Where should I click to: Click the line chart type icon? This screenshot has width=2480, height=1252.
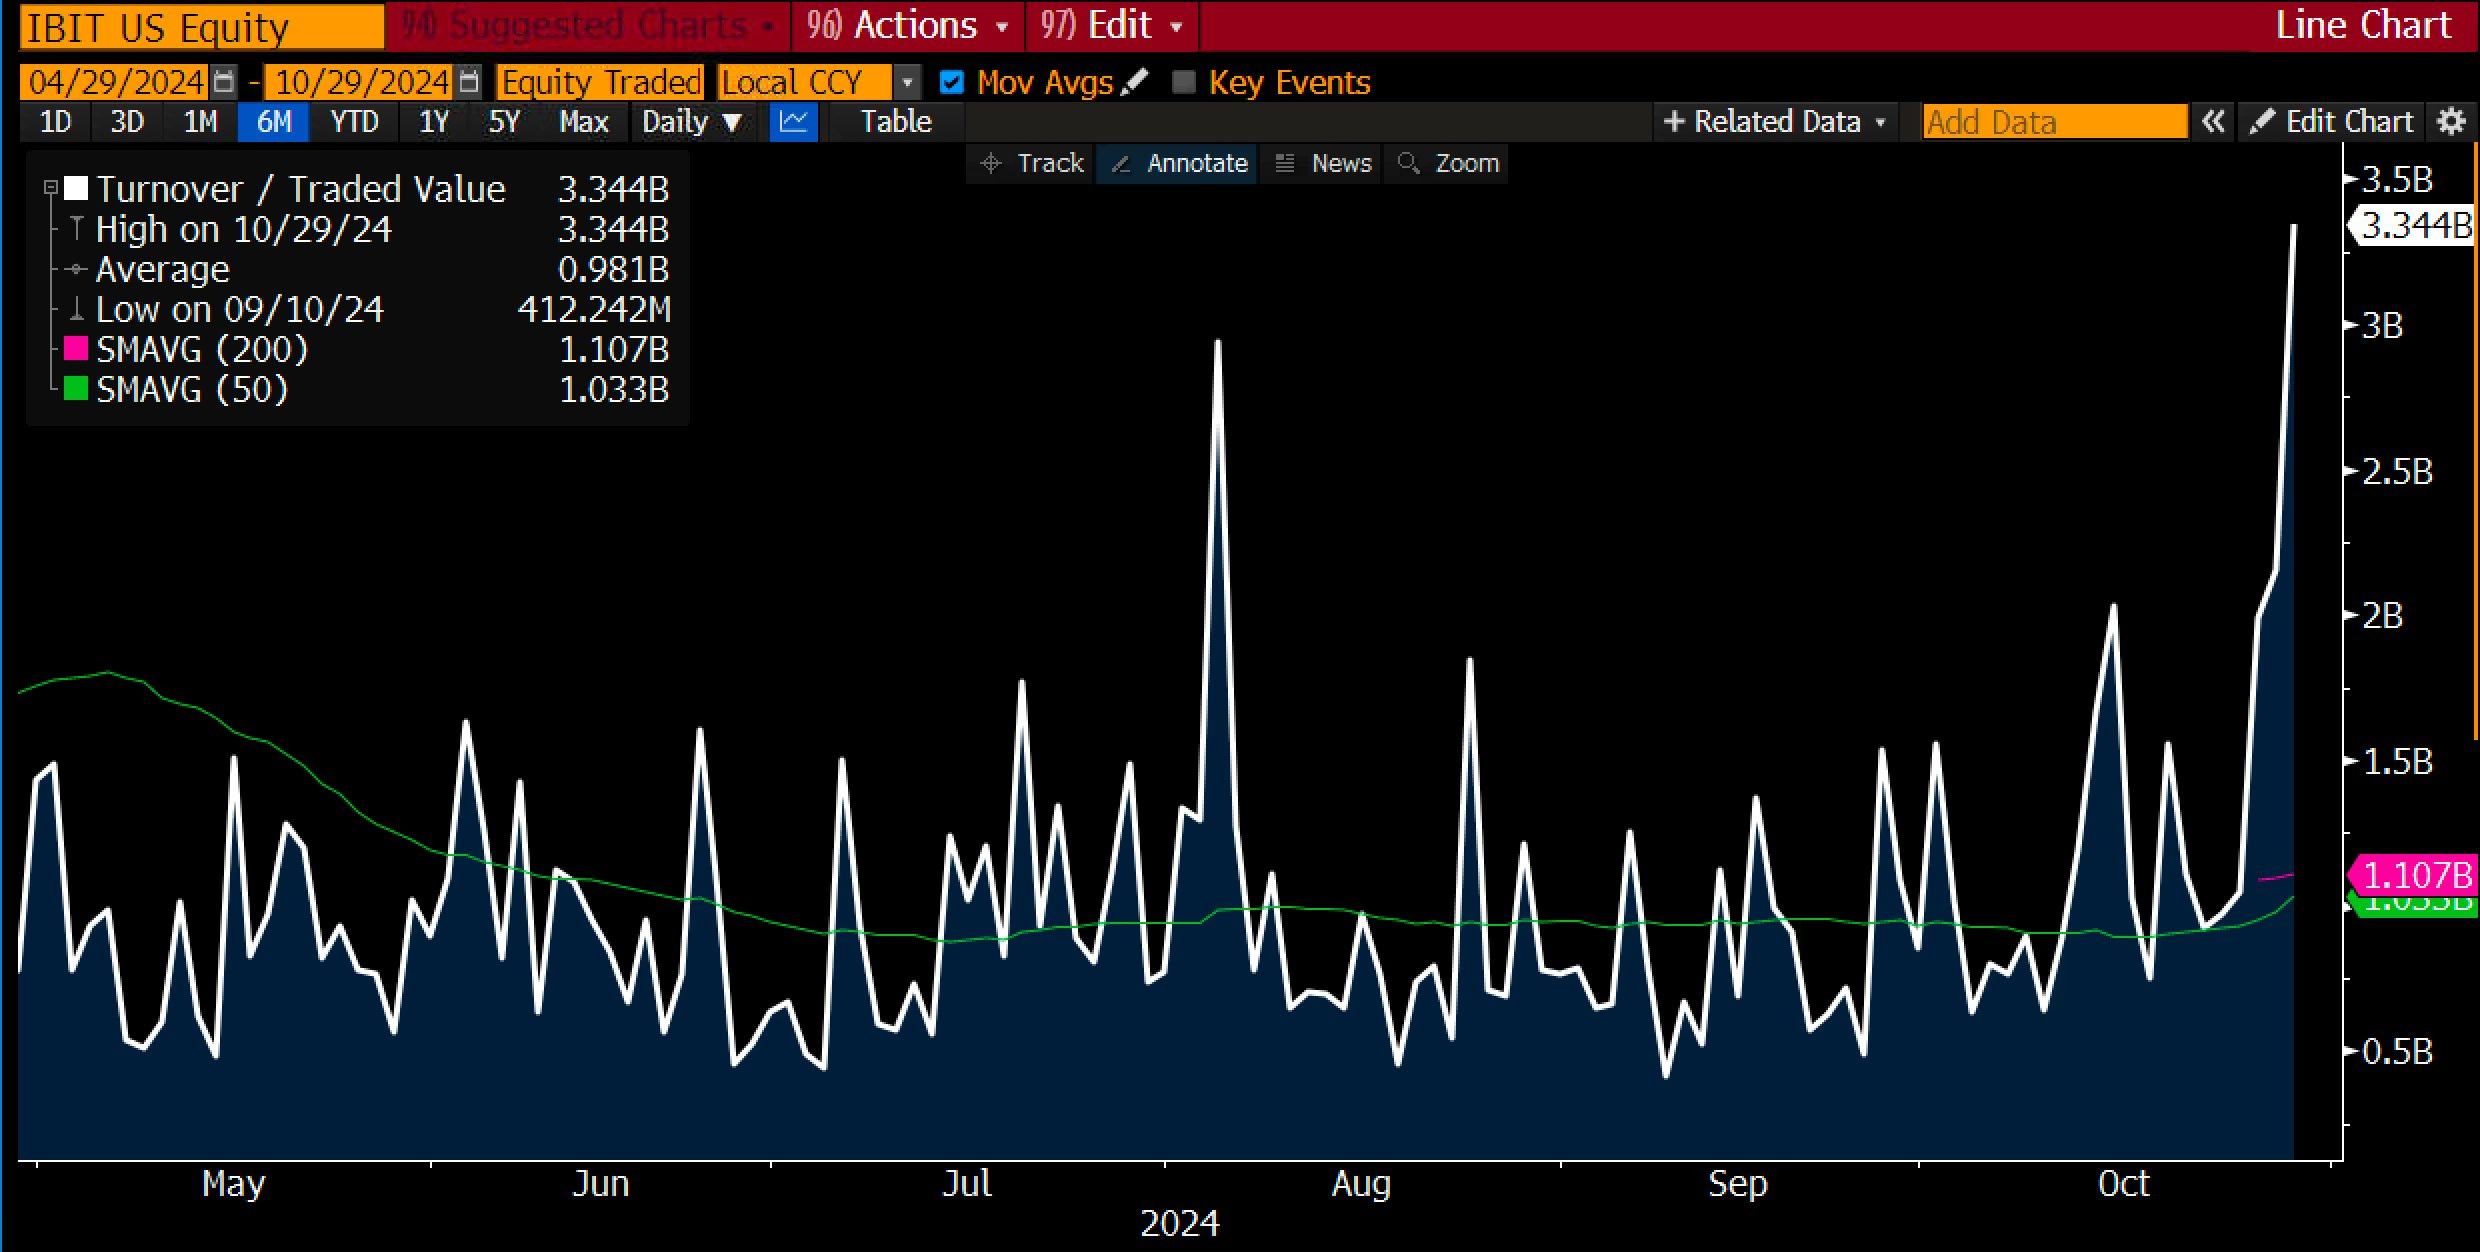tap(793, 122)
